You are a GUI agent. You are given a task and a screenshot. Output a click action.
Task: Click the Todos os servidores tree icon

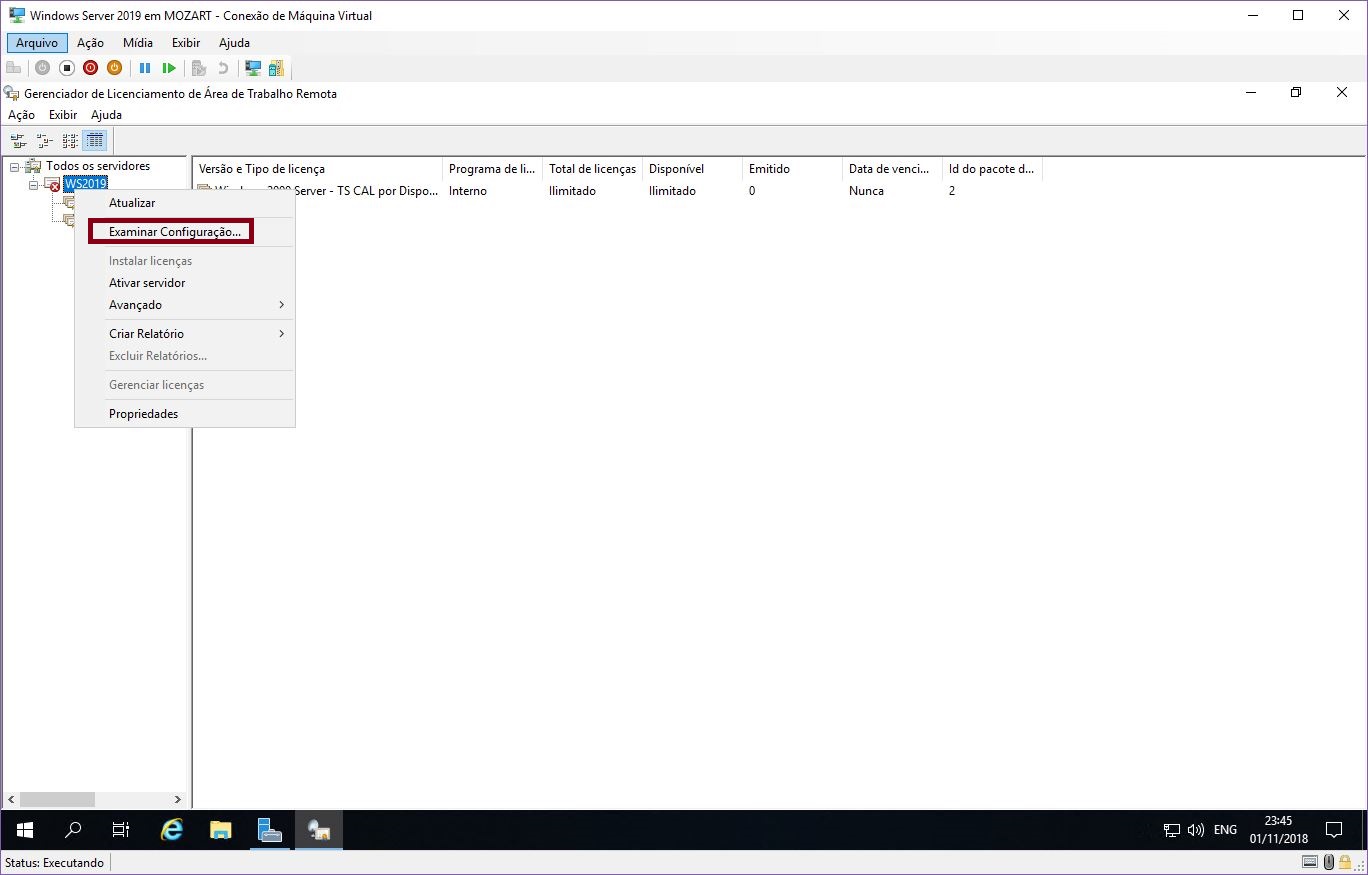point(33,166)
